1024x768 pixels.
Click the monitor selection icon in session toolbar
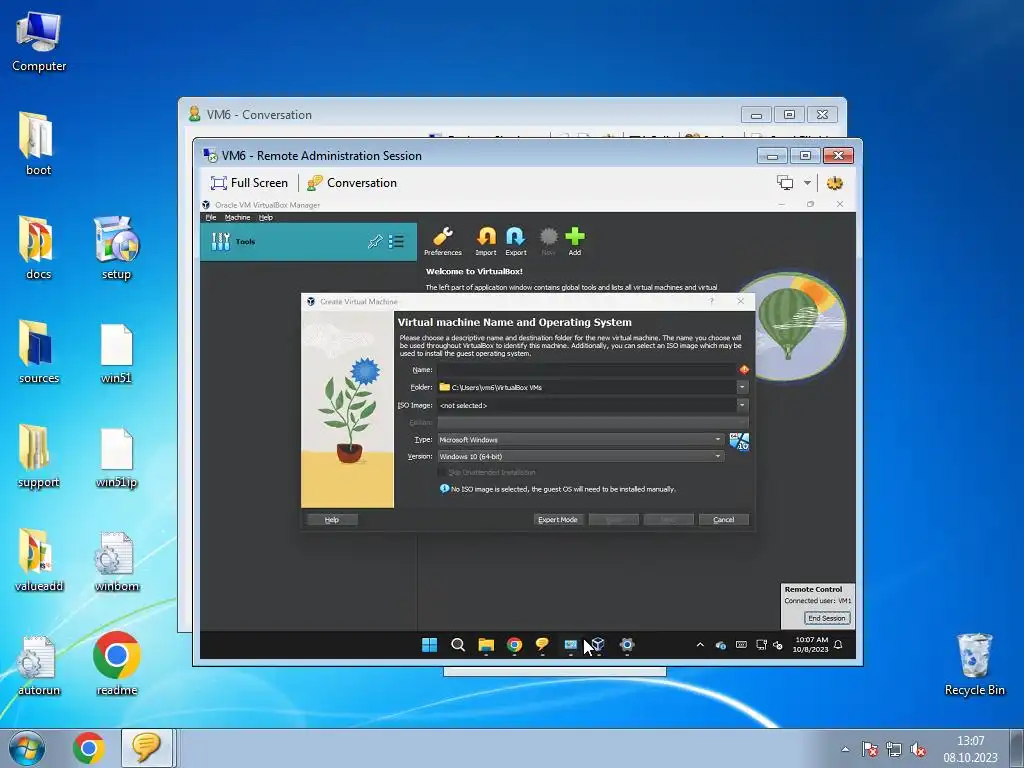[785, 183]
